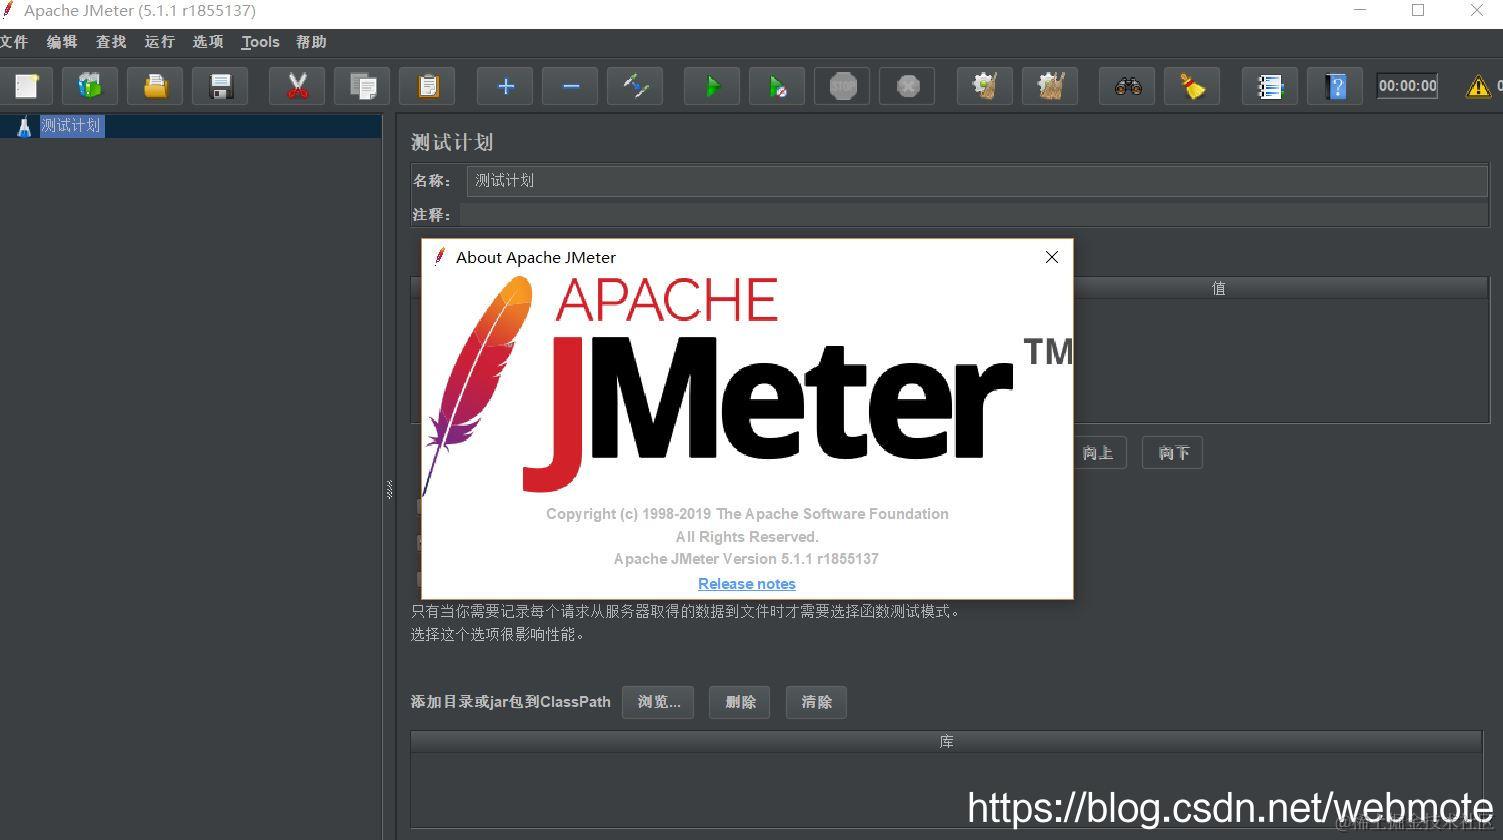The width and height of the screenshot is (1503, 840).
Task: Open the 编辑 menu
Action: click(x=62, y=42)
